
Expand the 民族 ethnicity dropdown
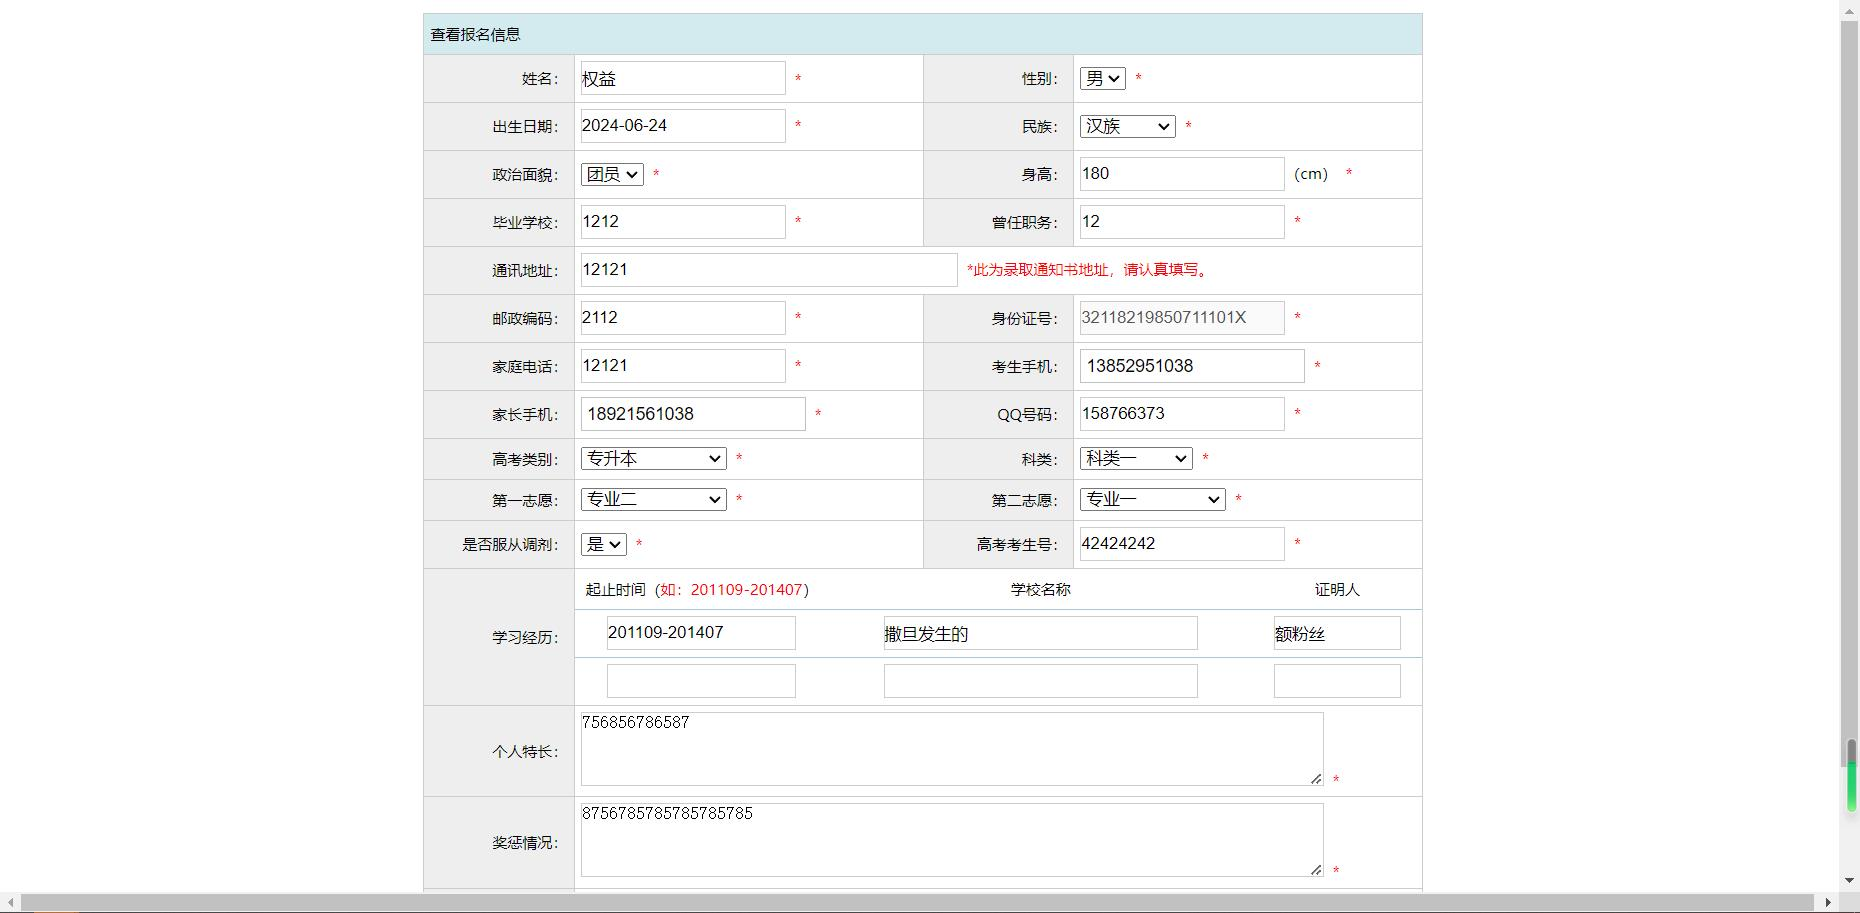(x=1127, y=126)
